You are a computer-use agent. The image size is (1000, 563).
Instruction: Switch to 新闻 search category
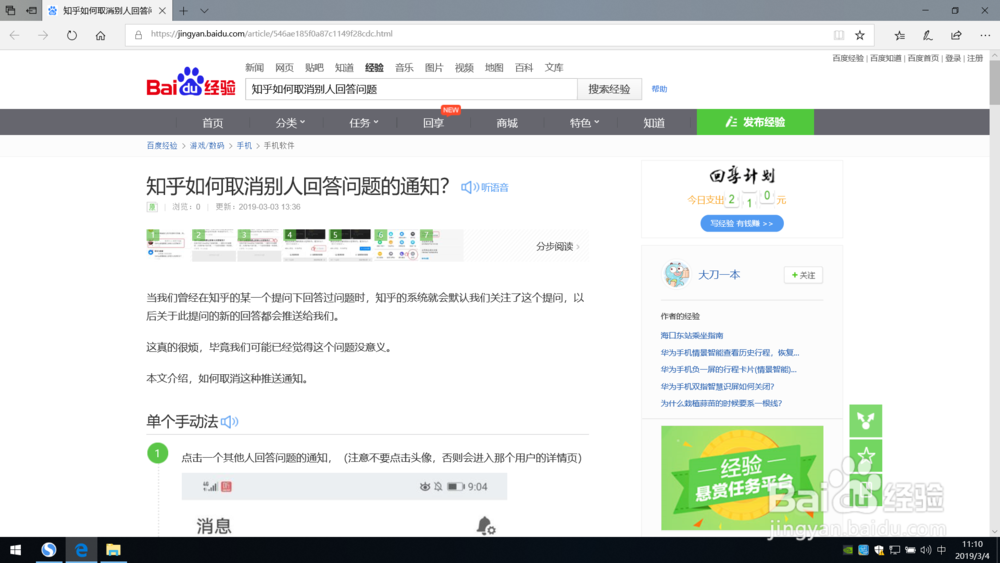[x=254, y=68]
